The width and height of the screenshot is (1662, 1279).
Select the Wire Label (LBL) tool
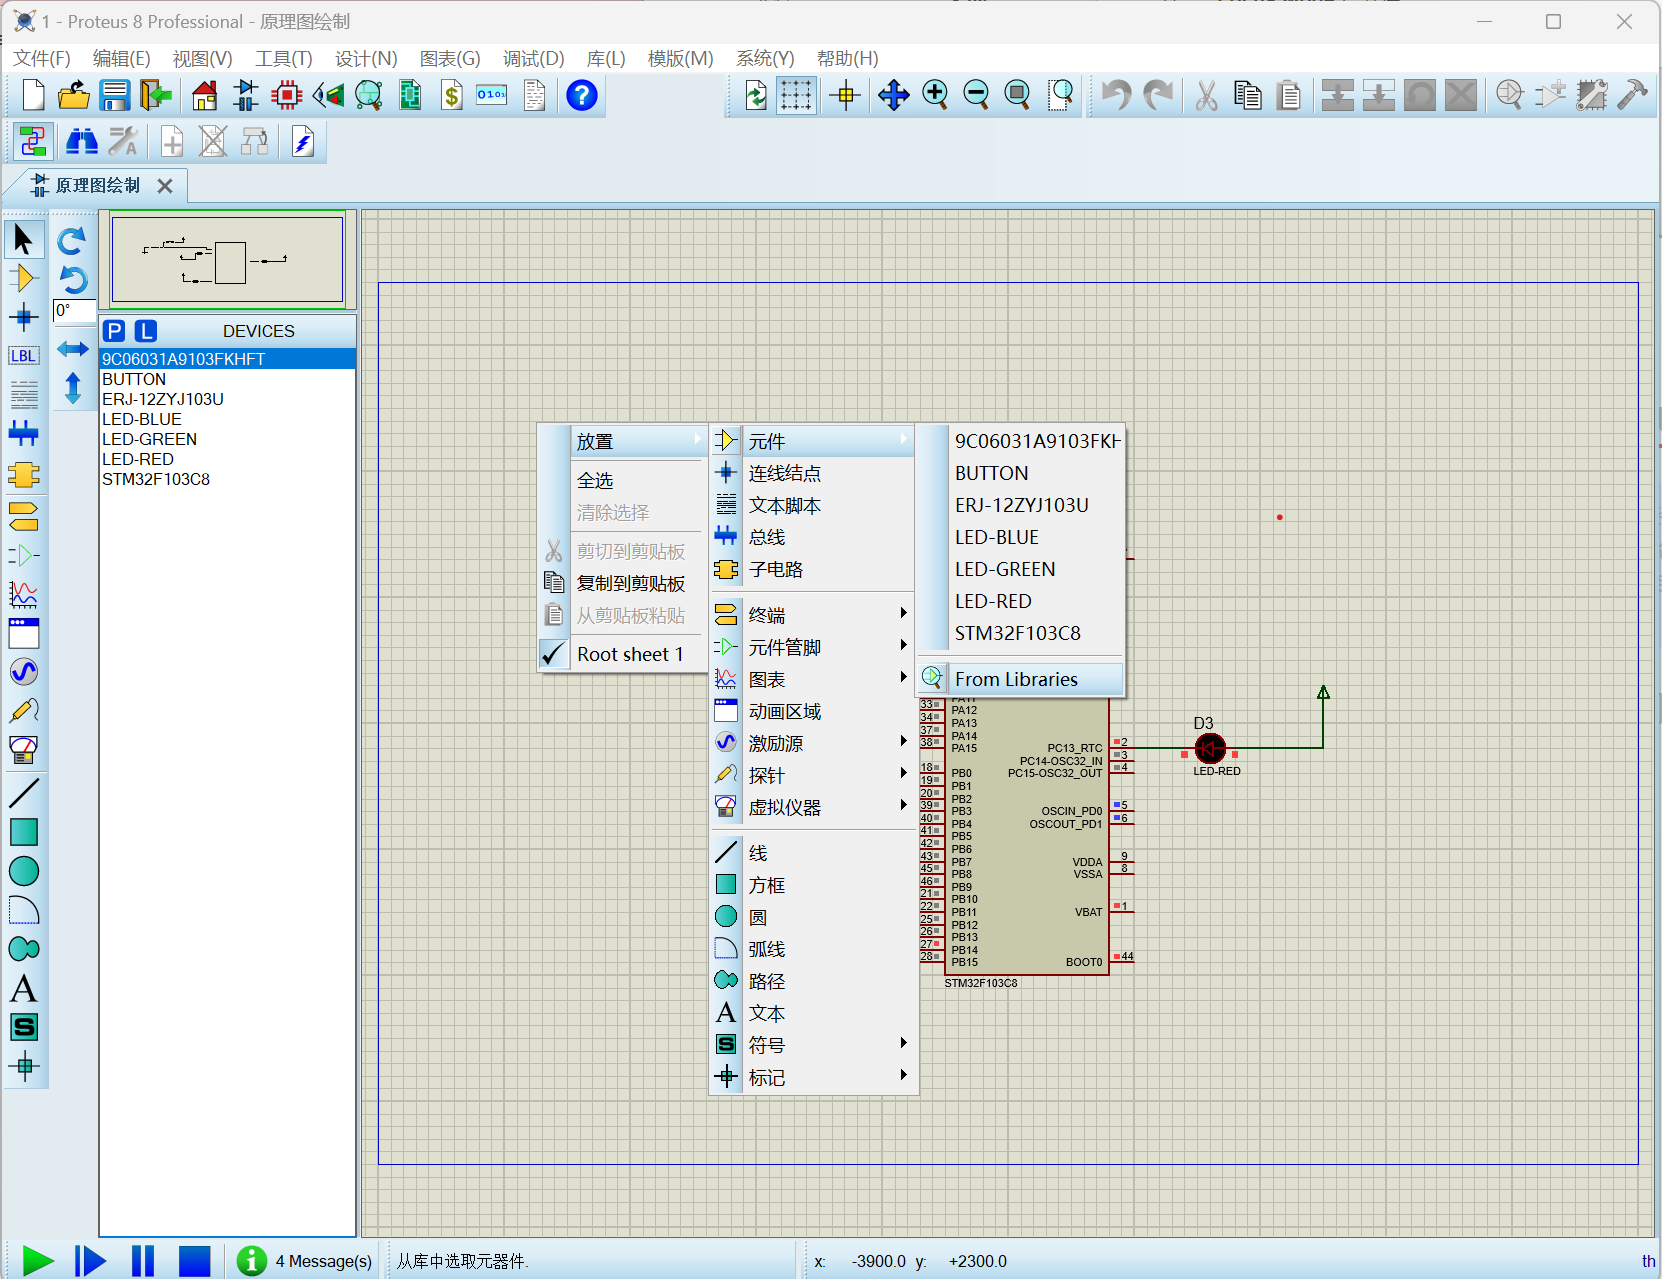point(23,356)
